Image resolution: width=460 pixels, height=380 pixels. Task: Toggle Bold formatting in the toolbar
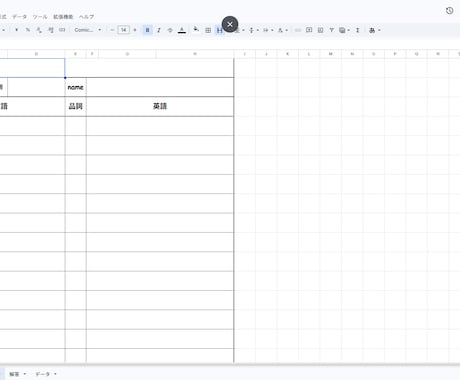[x=147, y=30]
